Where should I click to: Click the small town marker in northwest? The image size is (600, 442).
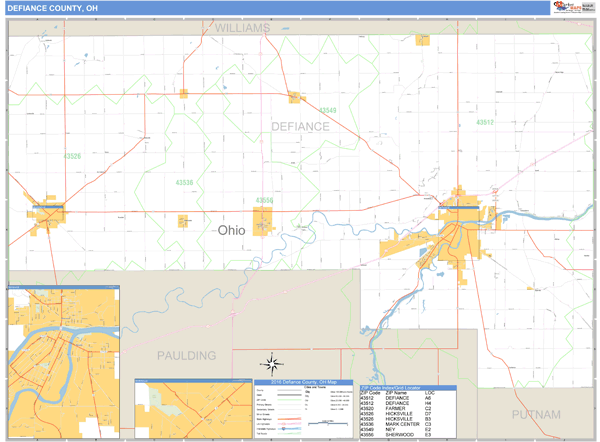coord(184,93)
